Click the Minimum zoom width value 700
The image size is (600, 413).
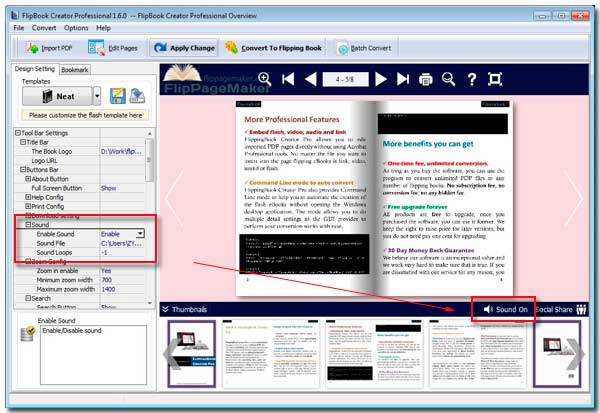[107, 280]
